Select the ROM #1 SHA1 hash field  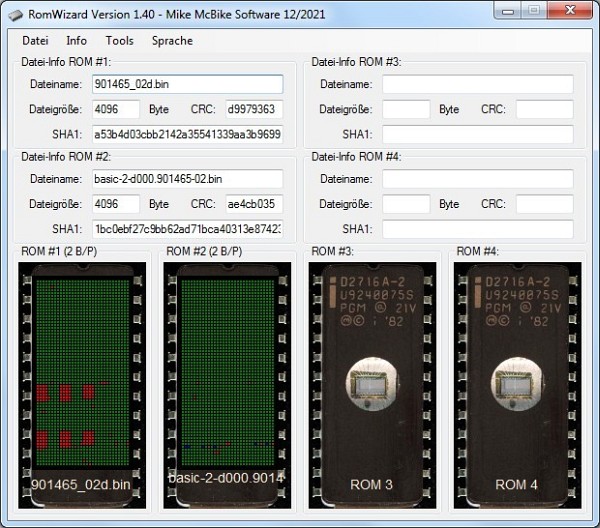tap(186, 134)
